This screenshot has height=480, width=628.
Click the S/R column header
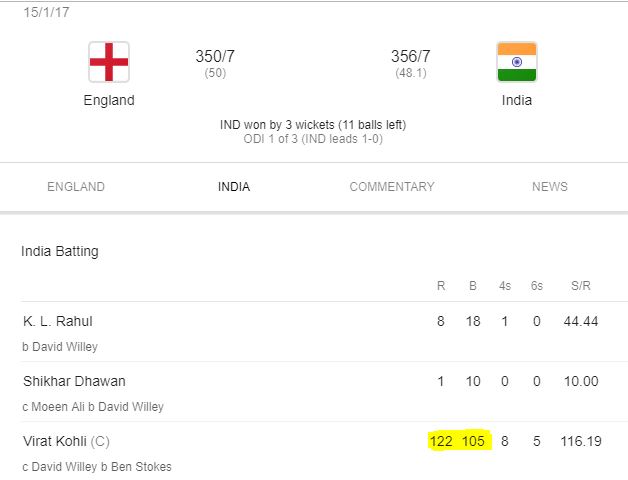[580, 286]
